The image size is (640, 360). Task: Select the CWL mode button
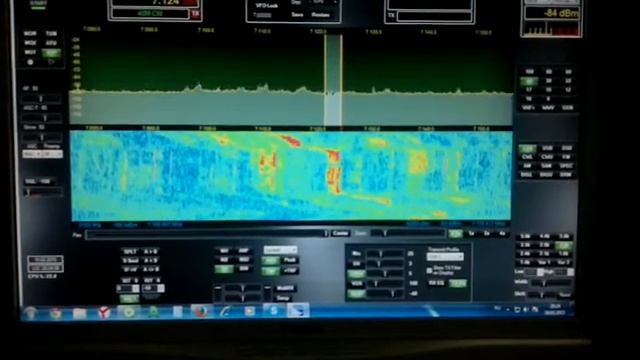527,157
